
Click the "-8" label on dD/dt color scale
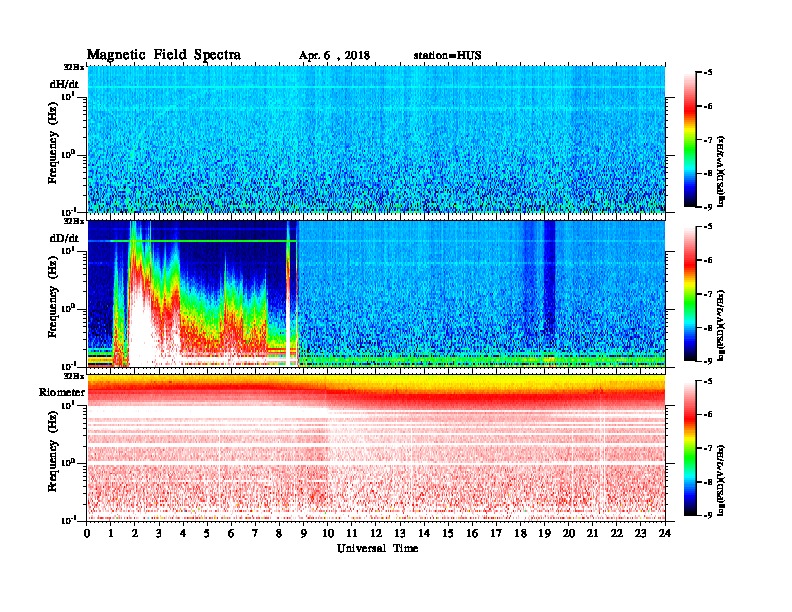pyautogui.click(x=708, y=328)
